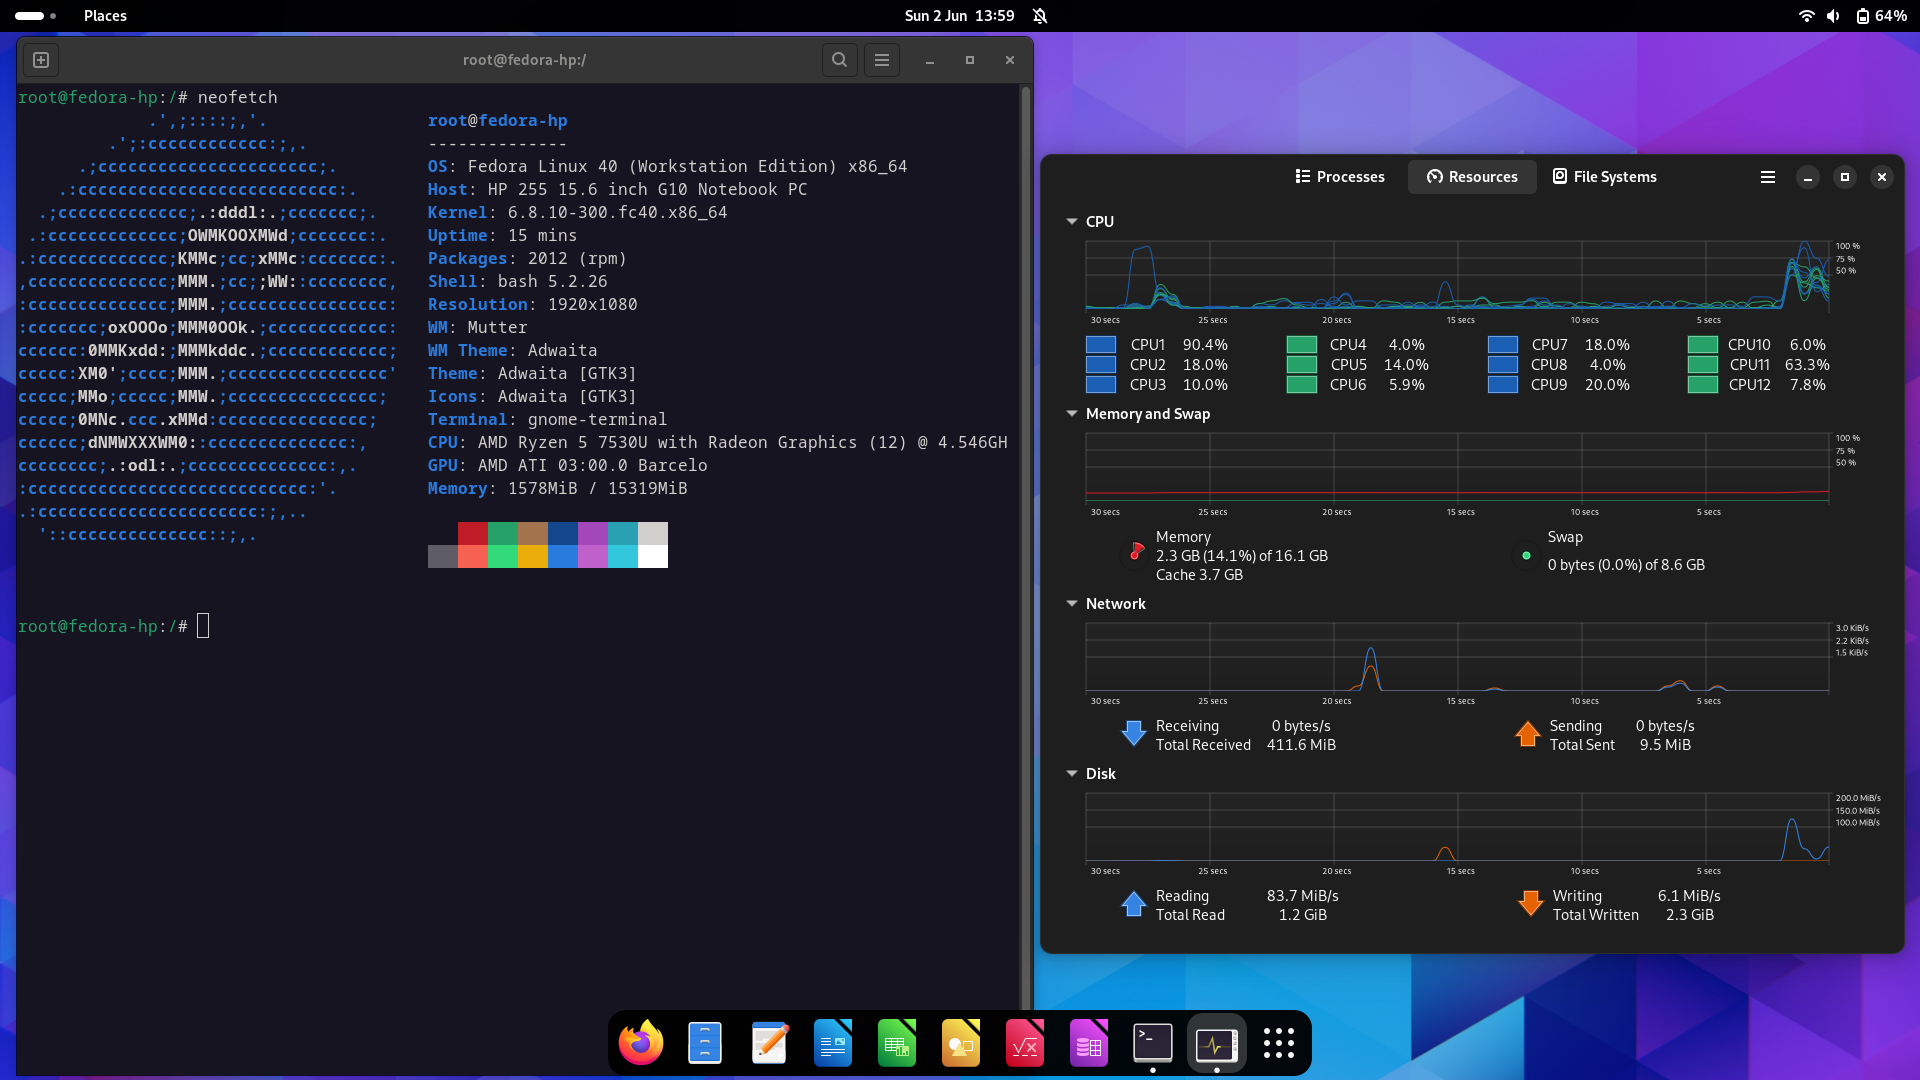Click the Disk Reading arrow icon
The image size is (1920, 1080).
1134,904
